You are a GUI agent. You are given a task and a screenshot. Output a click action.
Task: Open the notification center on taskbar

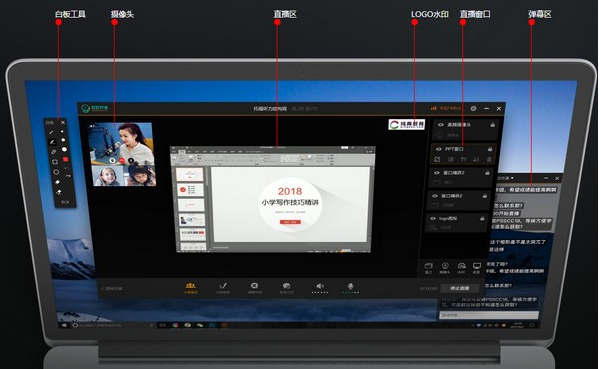click(x=531, y=325)
